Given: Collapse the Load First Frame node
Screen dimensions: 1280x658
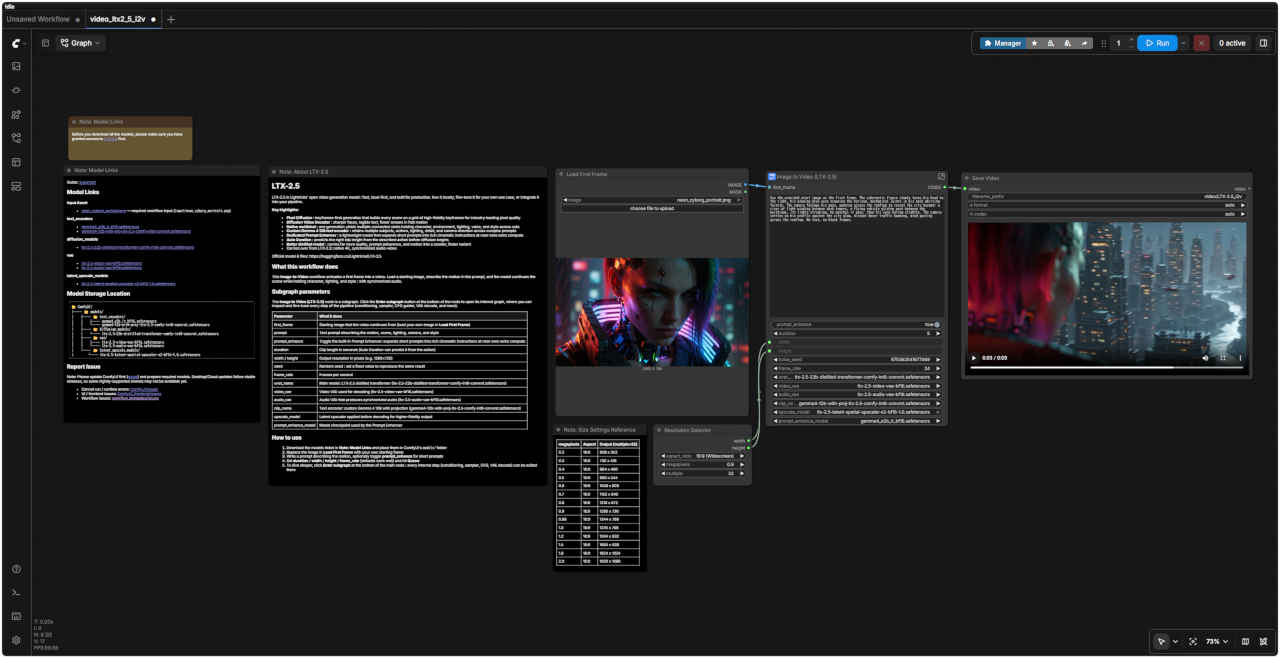Looking at the screenshot, I should (562, 174).
